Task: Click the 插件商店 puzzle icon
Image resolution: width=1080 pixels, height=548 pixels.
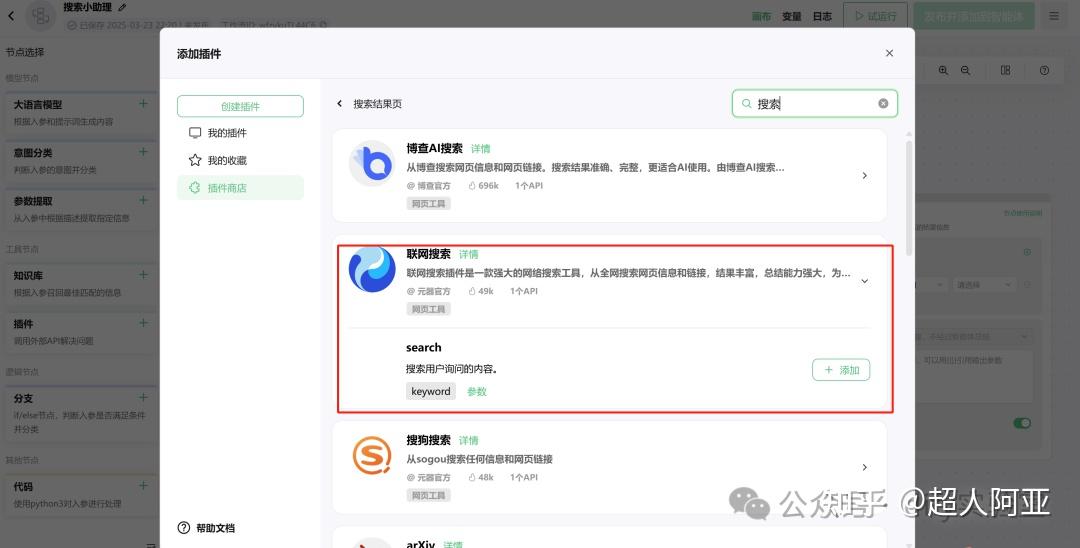Action: 195,188
